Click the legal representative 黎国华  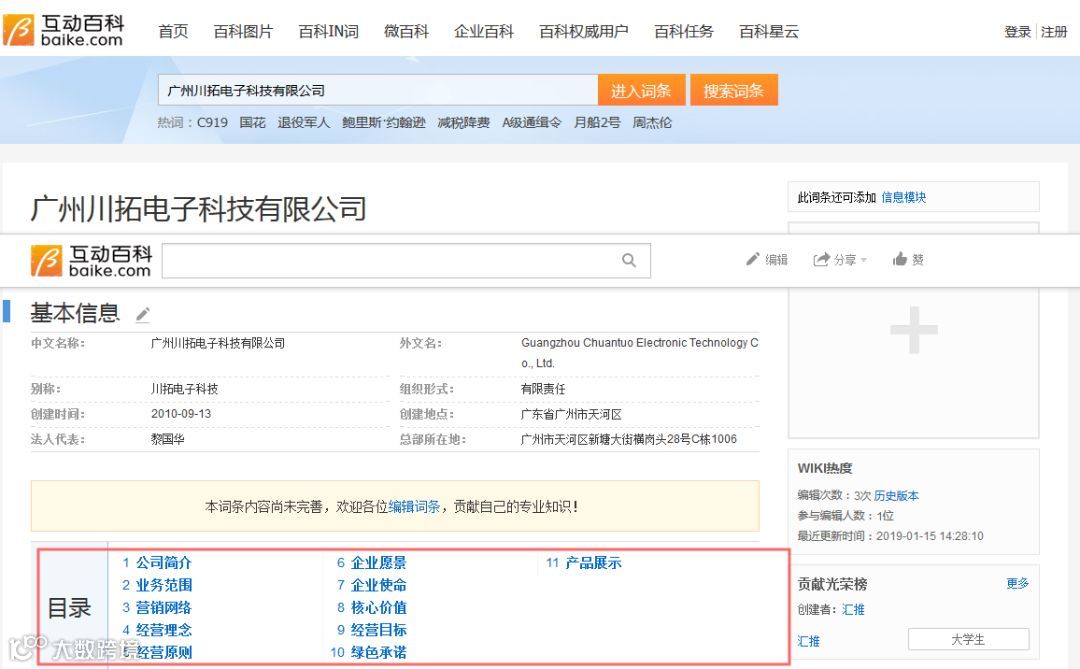click(167, 439)
